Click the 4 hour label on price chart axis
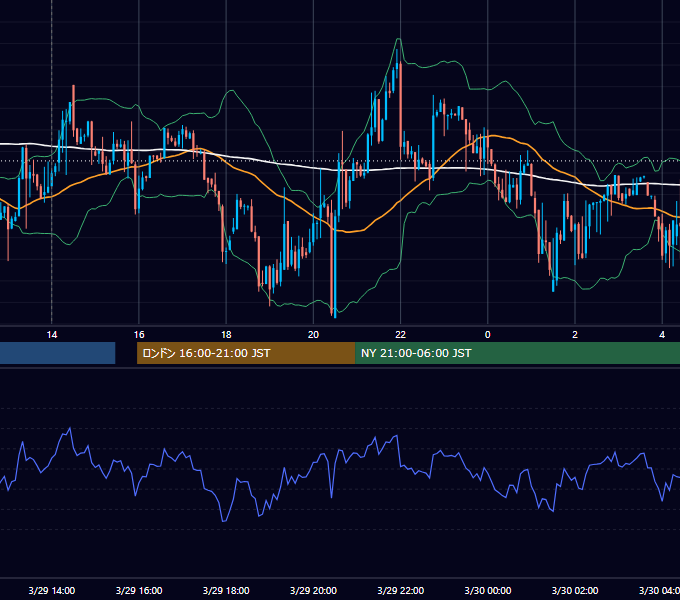680x600 pixels. [662, 335]
